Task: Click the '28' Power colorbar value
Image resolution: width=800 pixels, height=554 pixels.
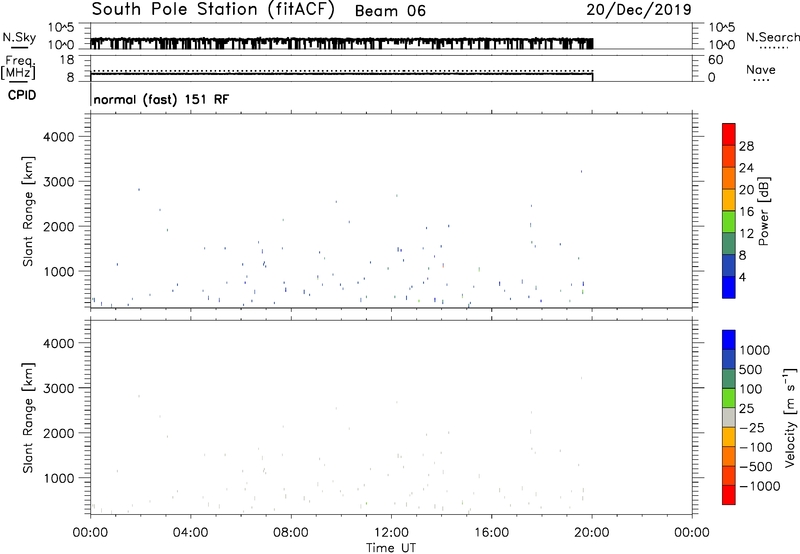Action: [746, 146]
